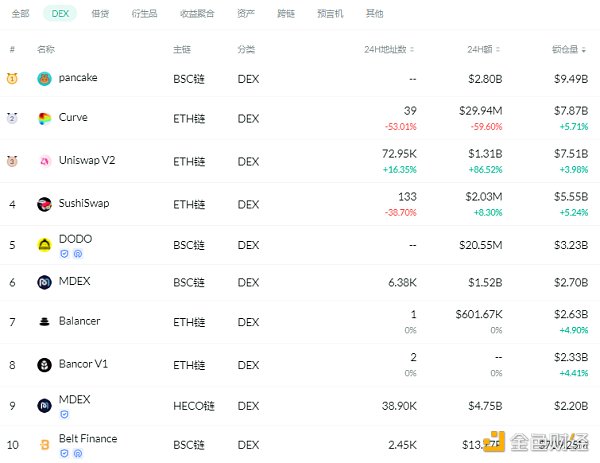Click the 6.38K address count for MDEX
The image size is (600, 463).
[402, 282]
